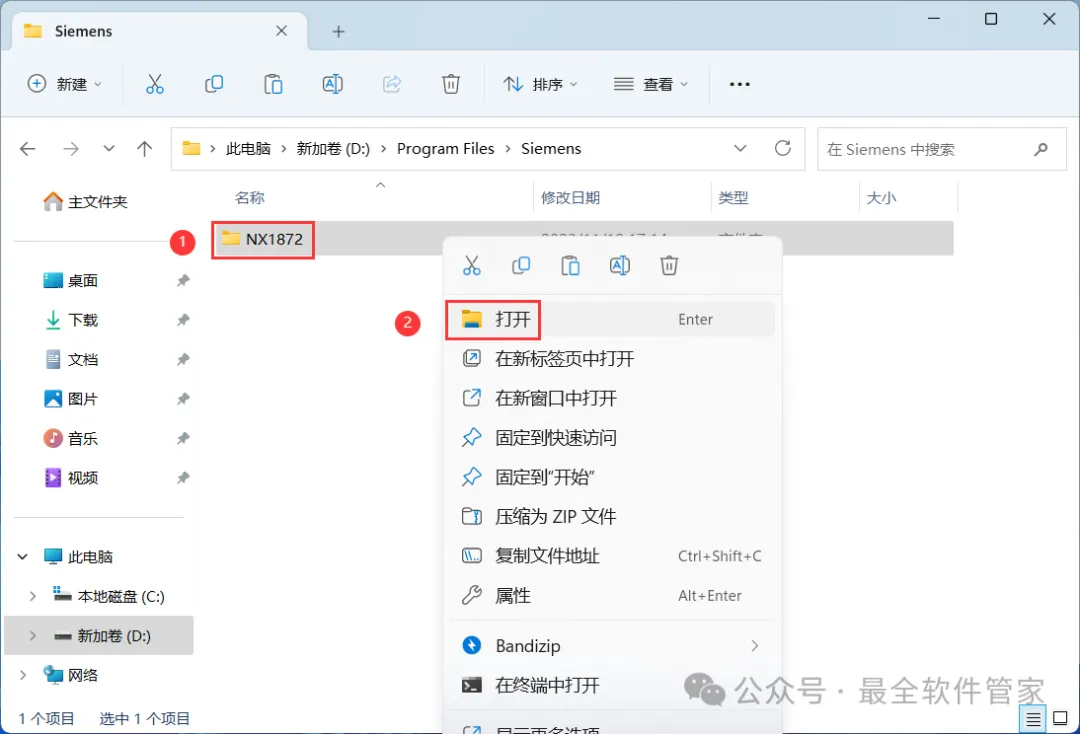Select 网络 in the sidebar

72,675
